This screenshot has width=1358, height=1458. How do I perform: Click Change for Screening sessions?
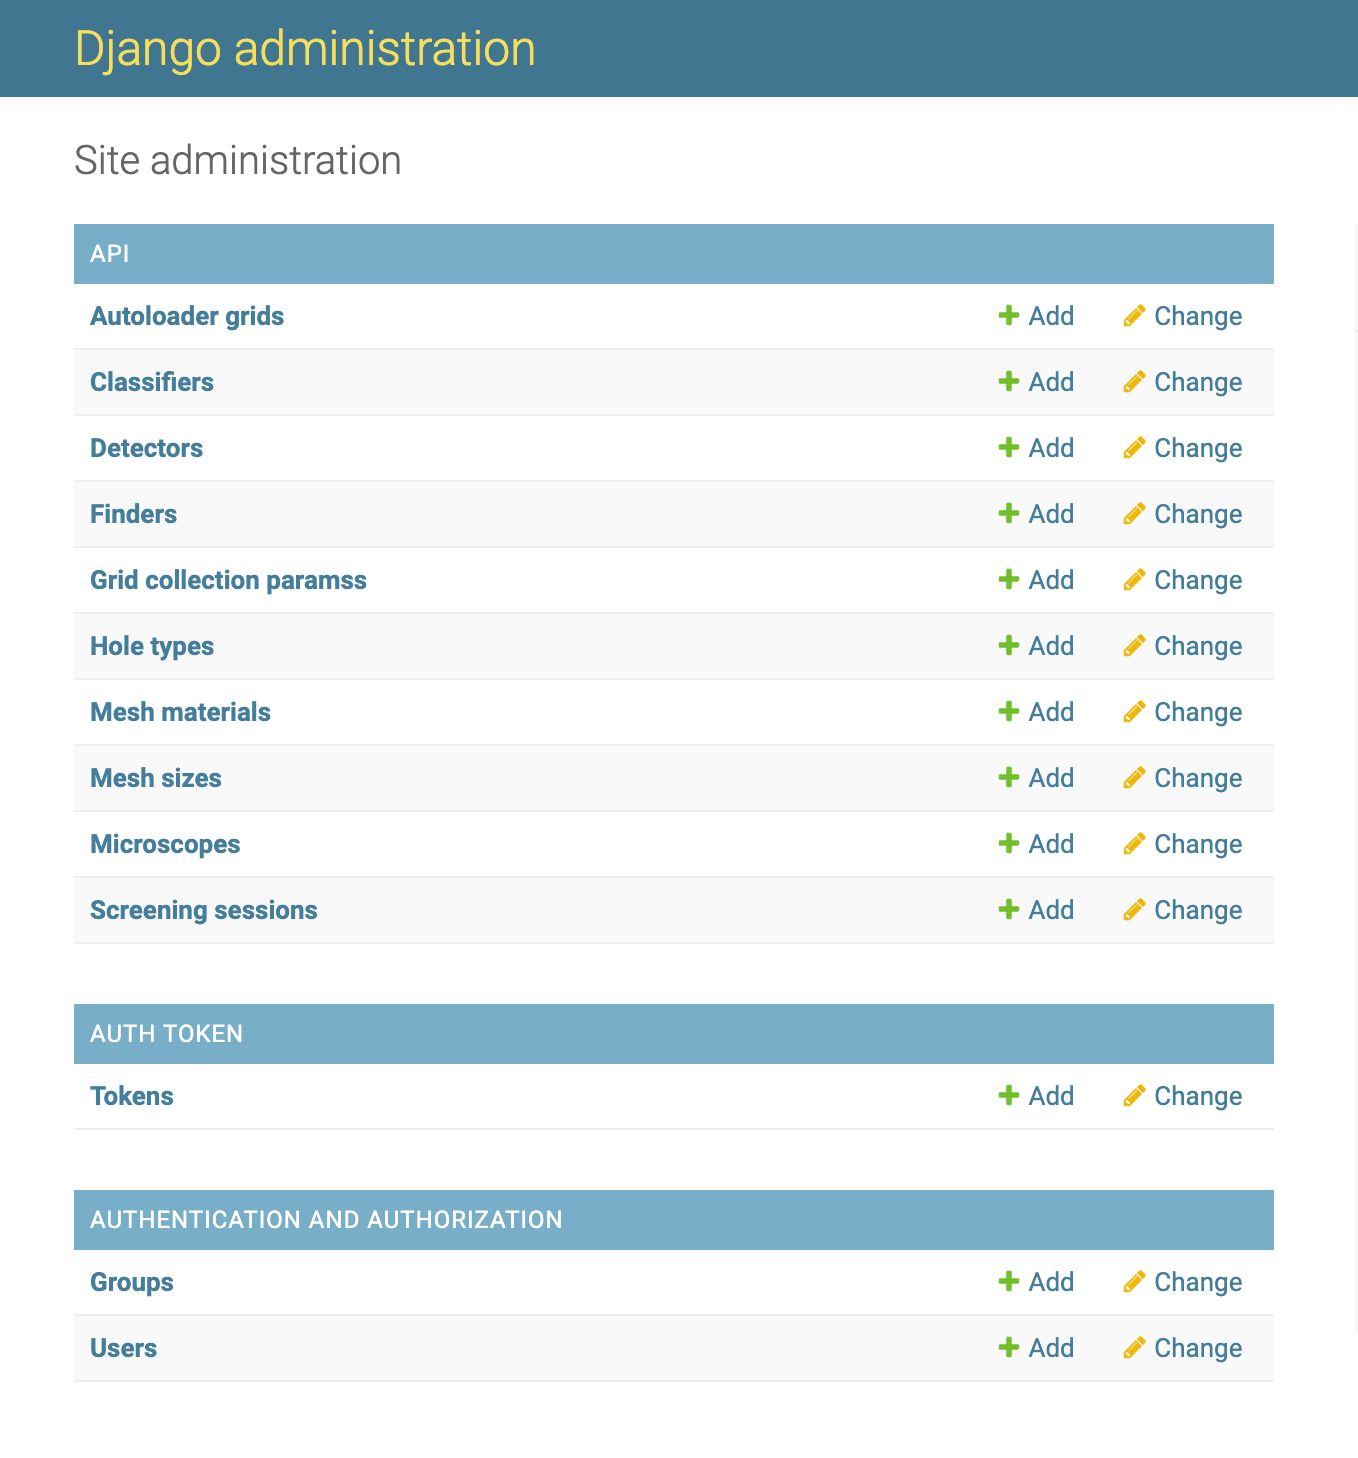point(1182,910)
